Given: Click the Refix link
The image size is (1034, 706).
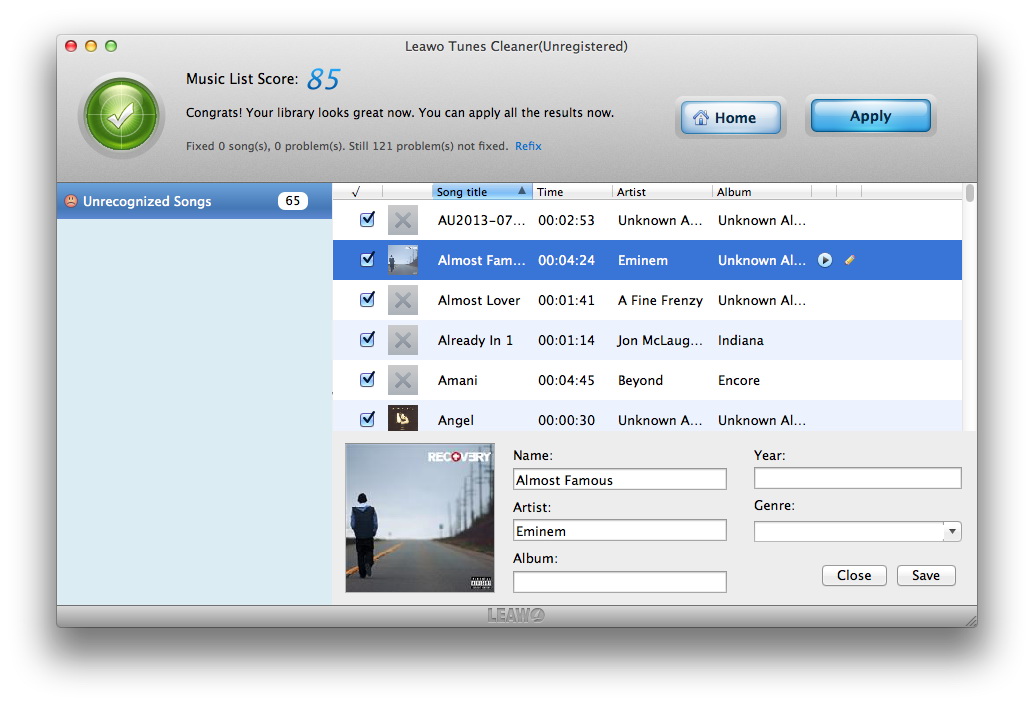Looking at the screenshot, I should pos(528,146).
